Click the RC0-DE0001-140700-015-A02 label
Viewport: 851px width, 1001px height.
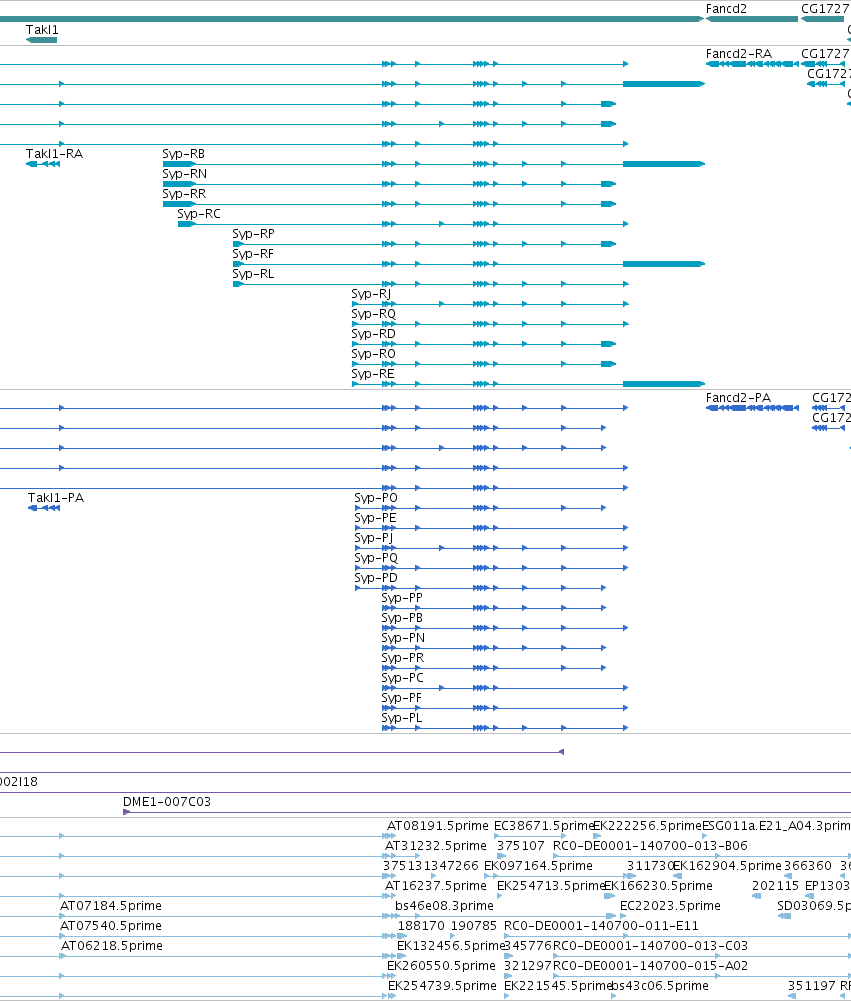click(x=651, y=966)
